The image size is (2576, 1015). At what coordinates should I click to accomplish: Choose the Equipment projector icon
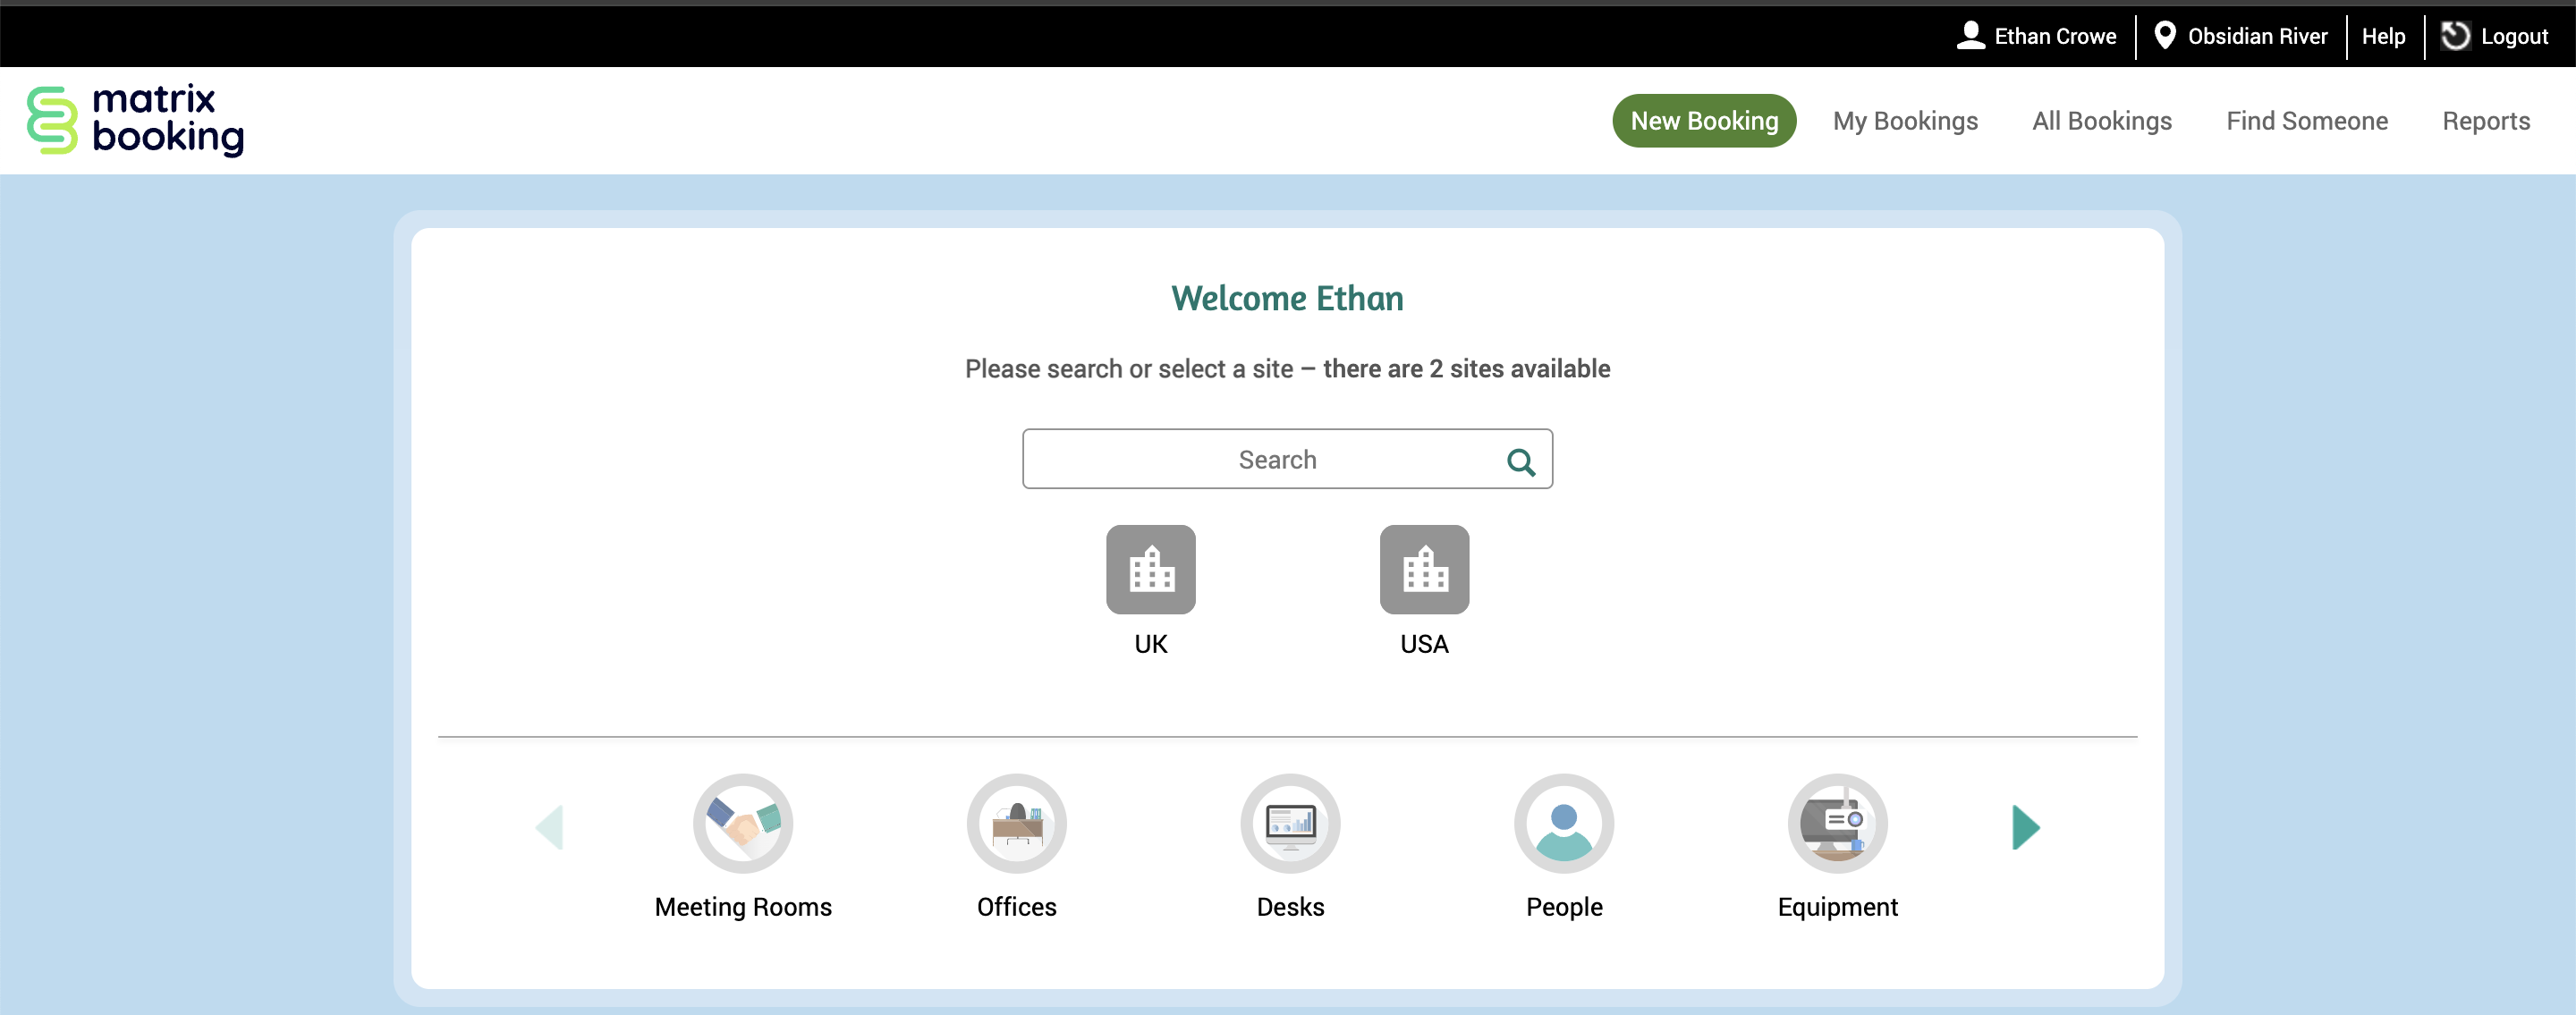point(1837,823)
